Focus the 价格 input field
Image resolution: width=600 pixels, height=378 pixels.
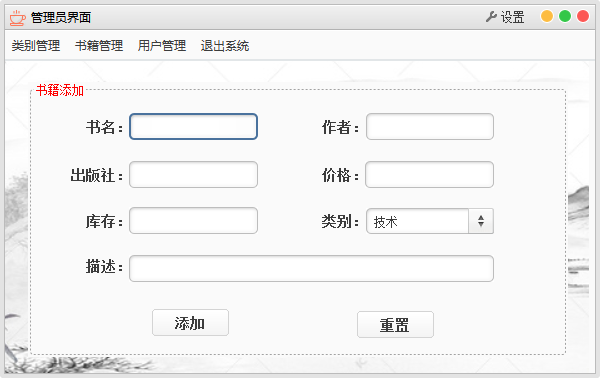point(429,174)
